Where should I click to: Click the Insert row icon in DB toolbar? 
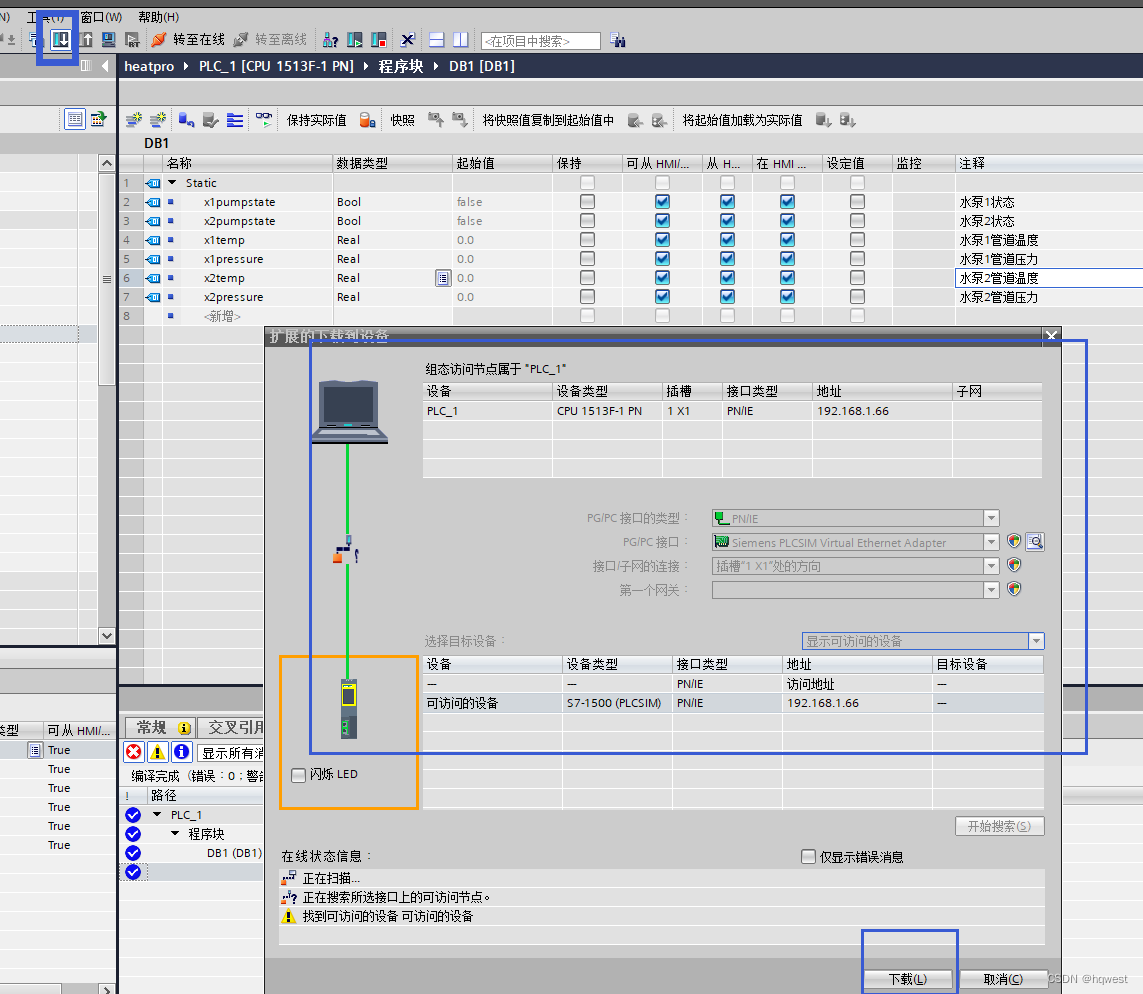tap(133, 120)
